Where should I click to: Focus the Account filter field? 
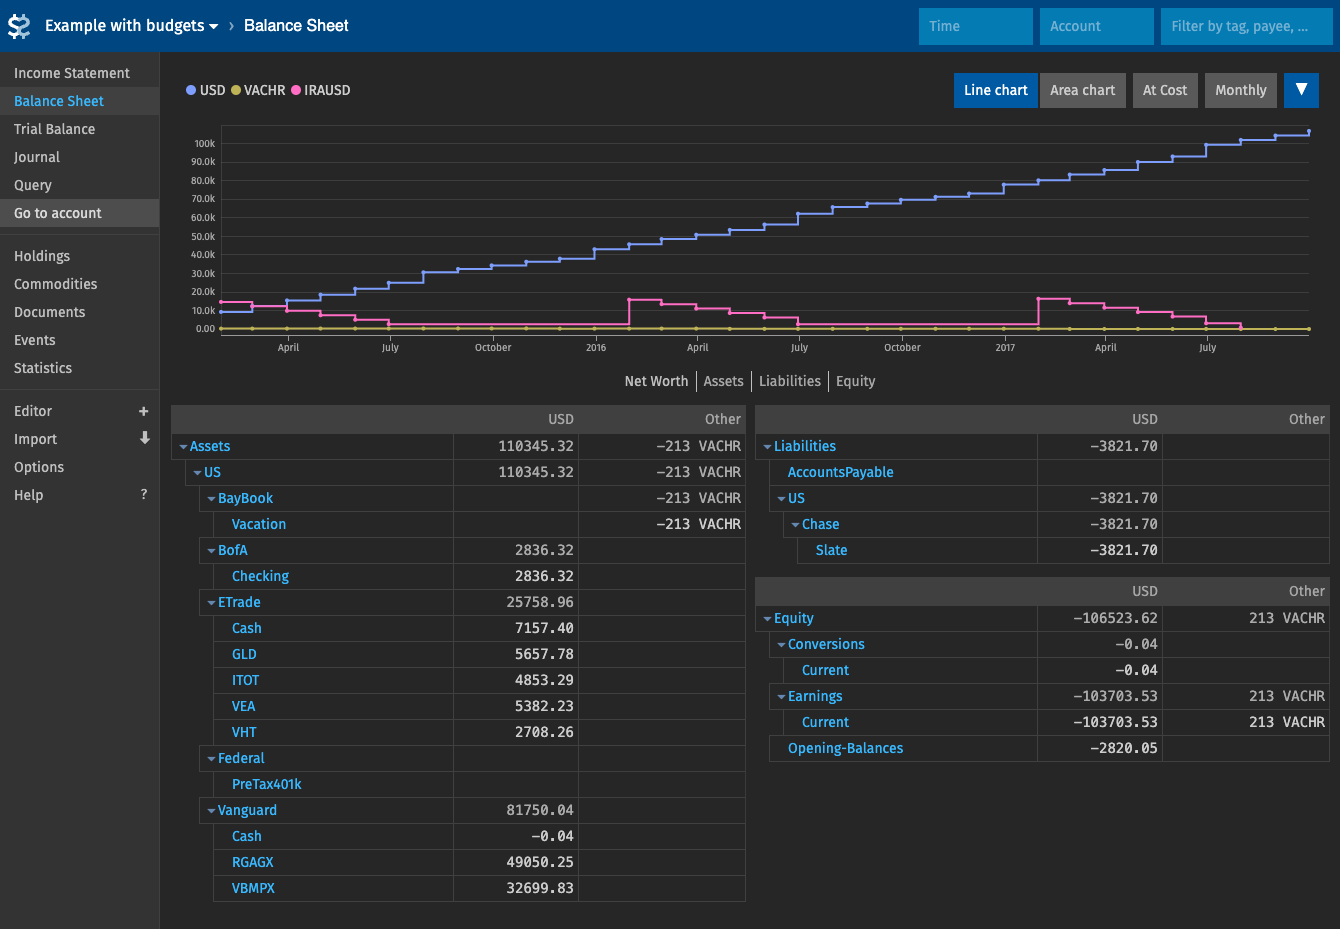point(1096,26)
